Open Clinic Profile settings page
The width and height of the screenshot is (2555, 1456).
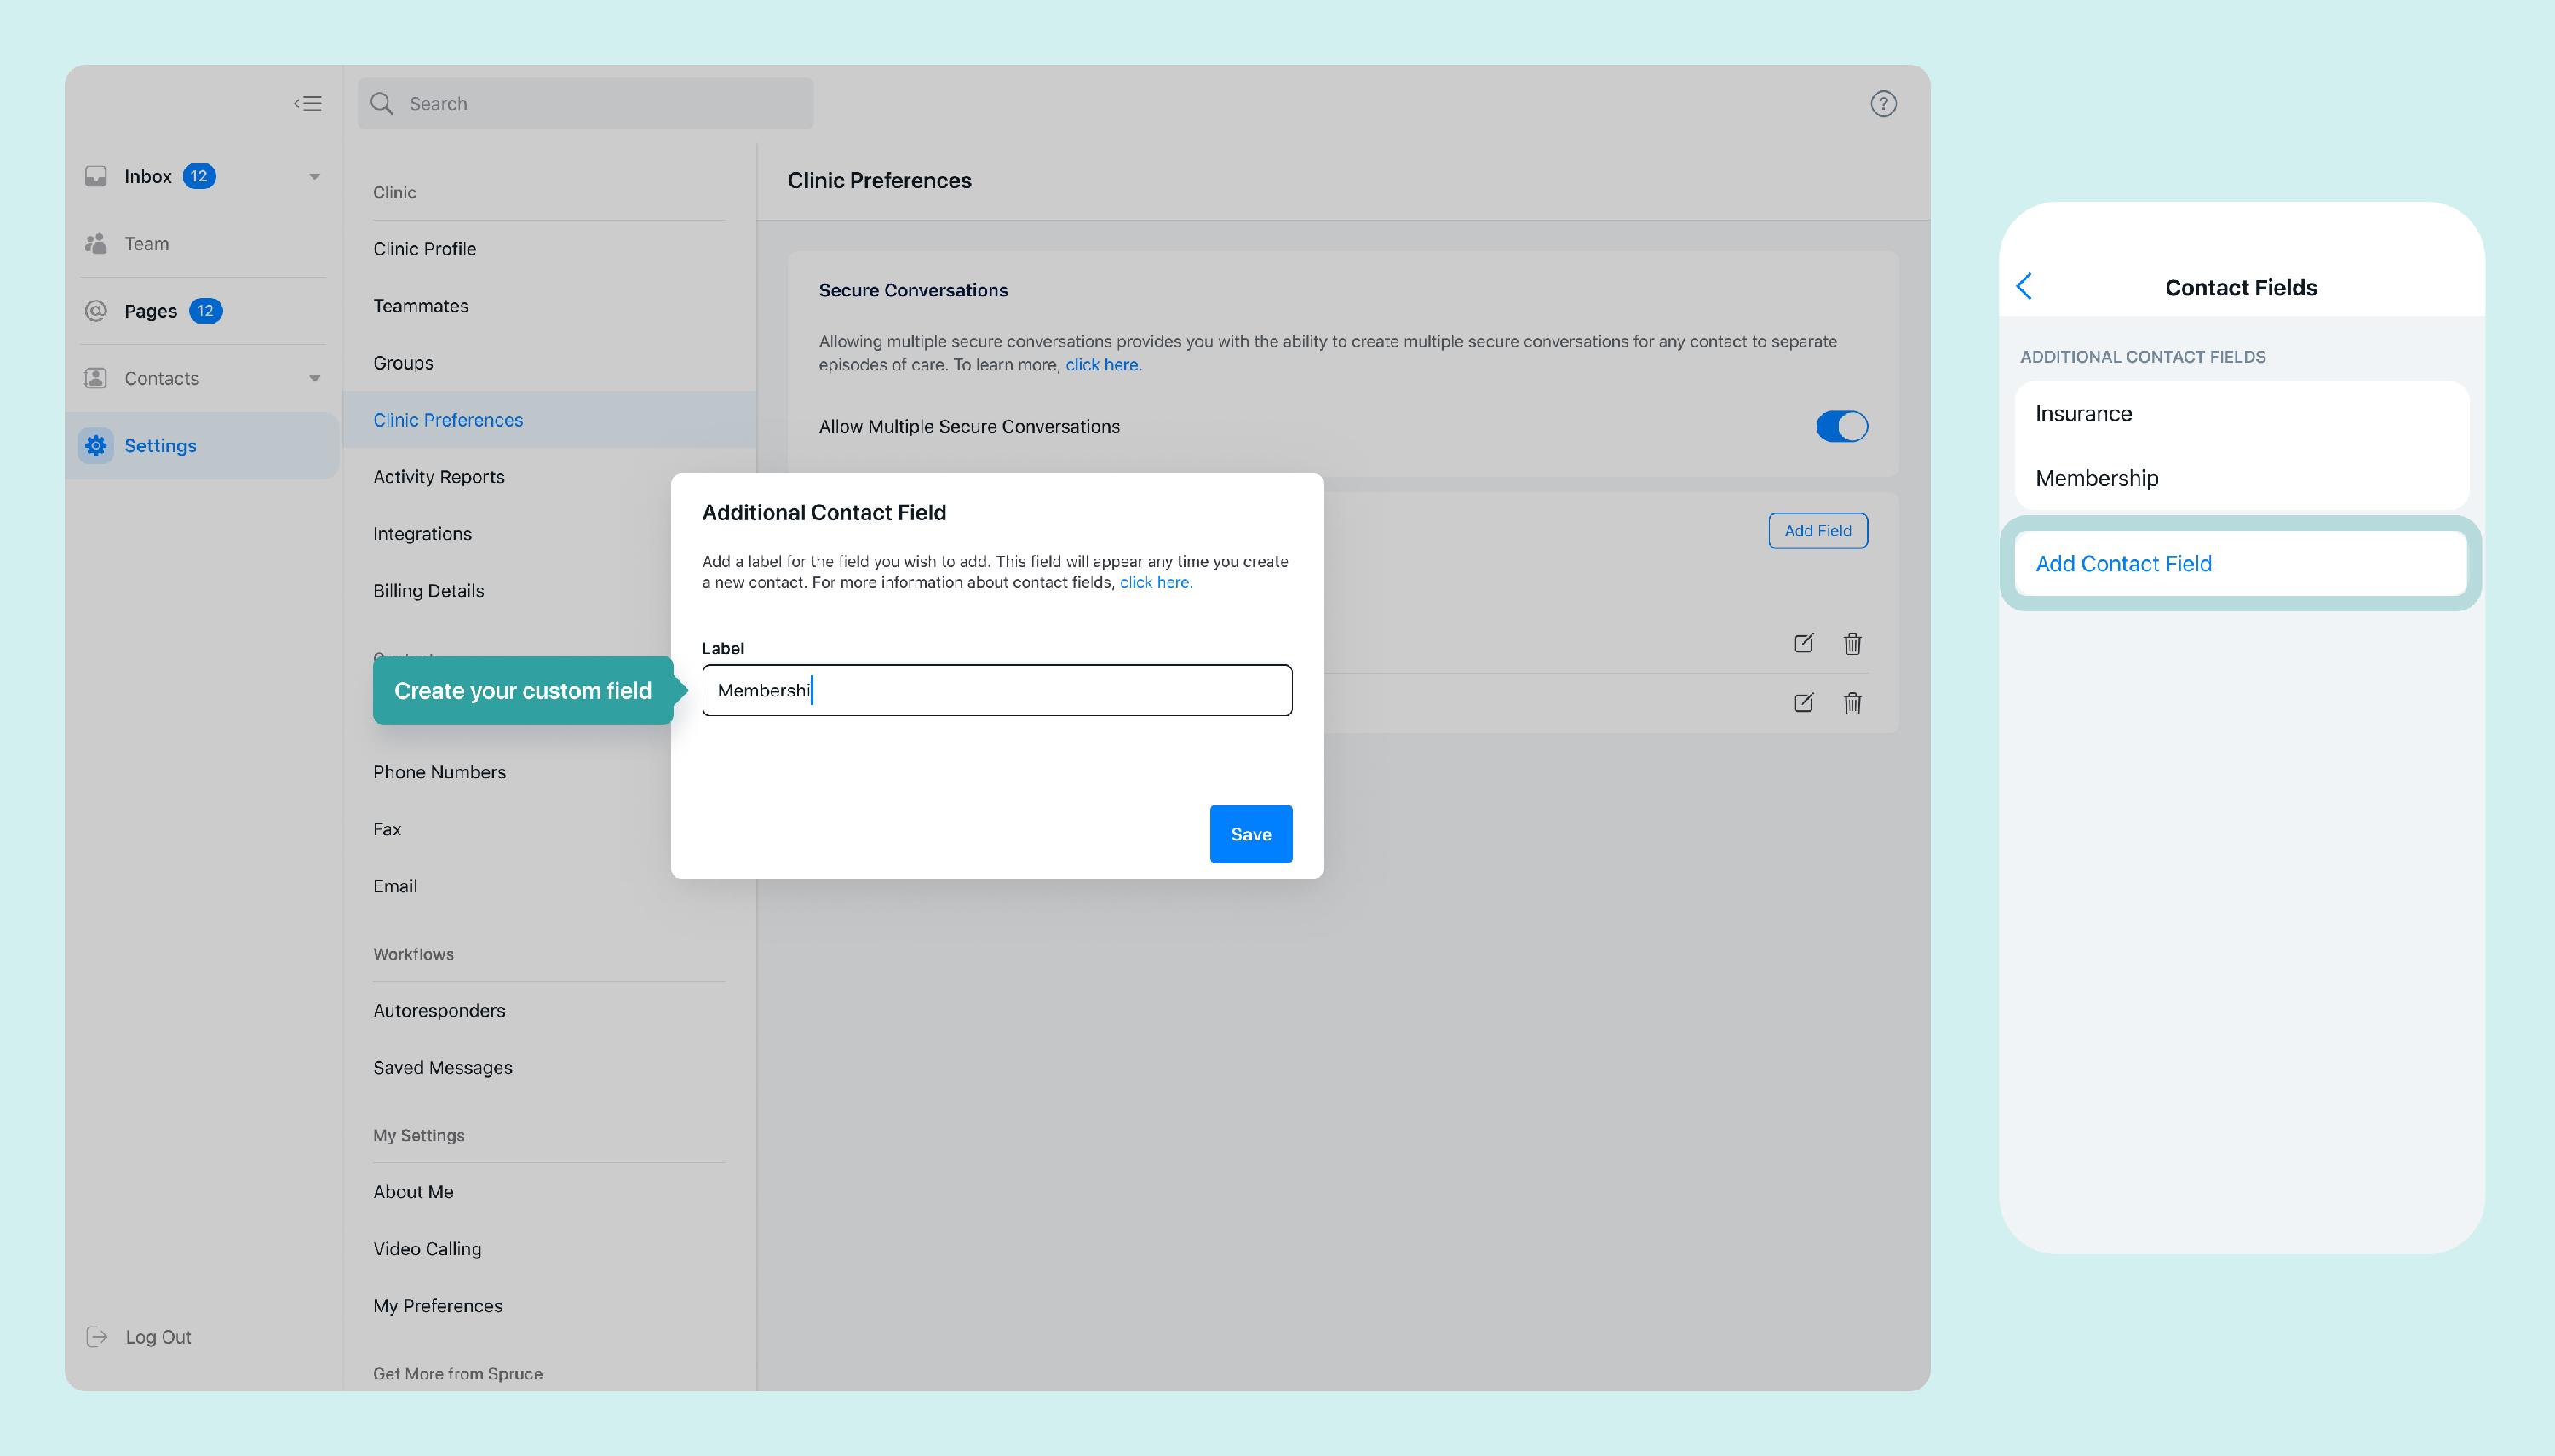(x=424, y=249)
